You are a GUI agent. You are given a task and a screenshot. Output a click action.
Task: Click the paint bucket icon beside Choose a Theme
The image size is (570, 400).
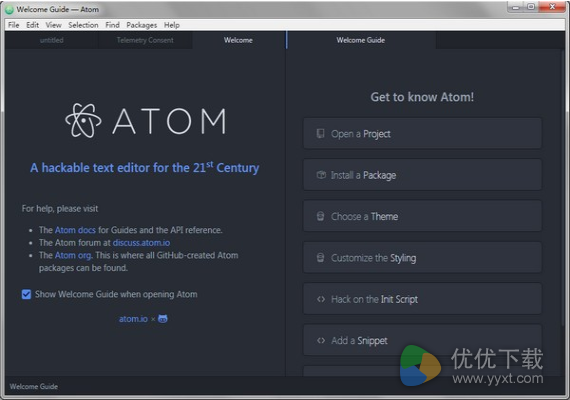(x=320, y=216)
